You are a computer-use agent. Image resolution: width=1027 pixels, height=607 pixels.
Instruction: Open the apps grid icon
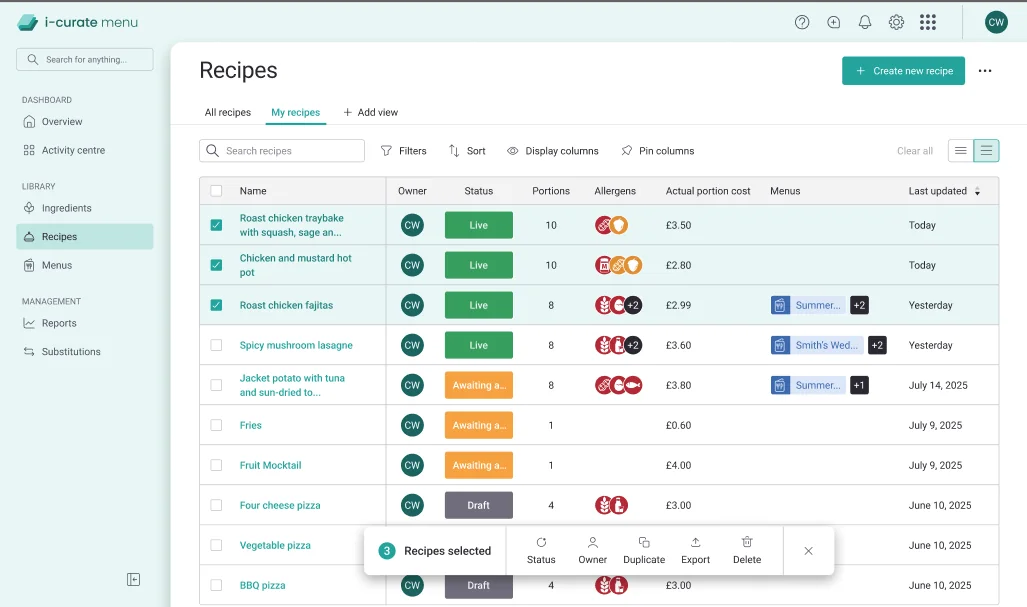[x=927, y=22]
